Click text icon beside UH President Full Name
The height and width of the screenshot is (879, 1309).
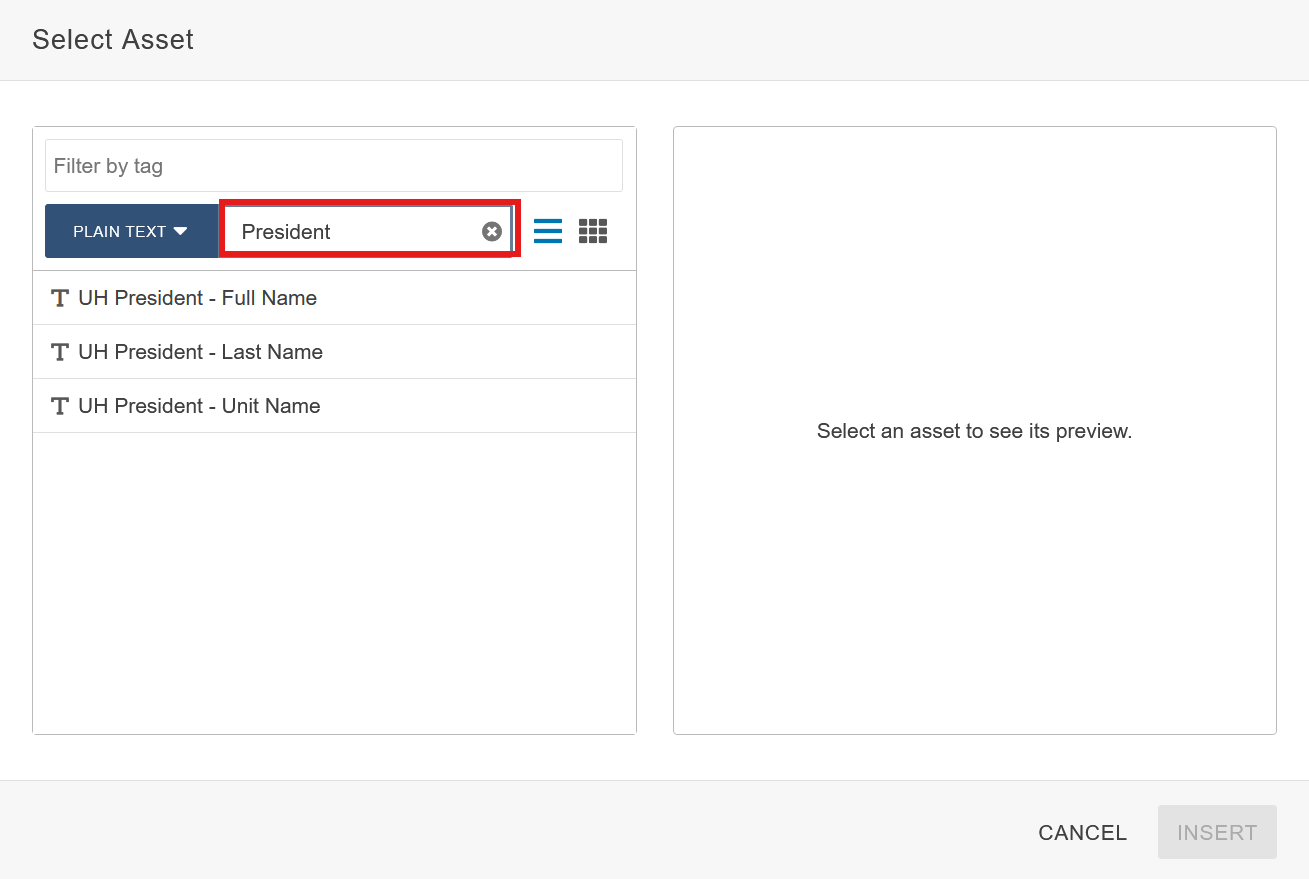60,298
